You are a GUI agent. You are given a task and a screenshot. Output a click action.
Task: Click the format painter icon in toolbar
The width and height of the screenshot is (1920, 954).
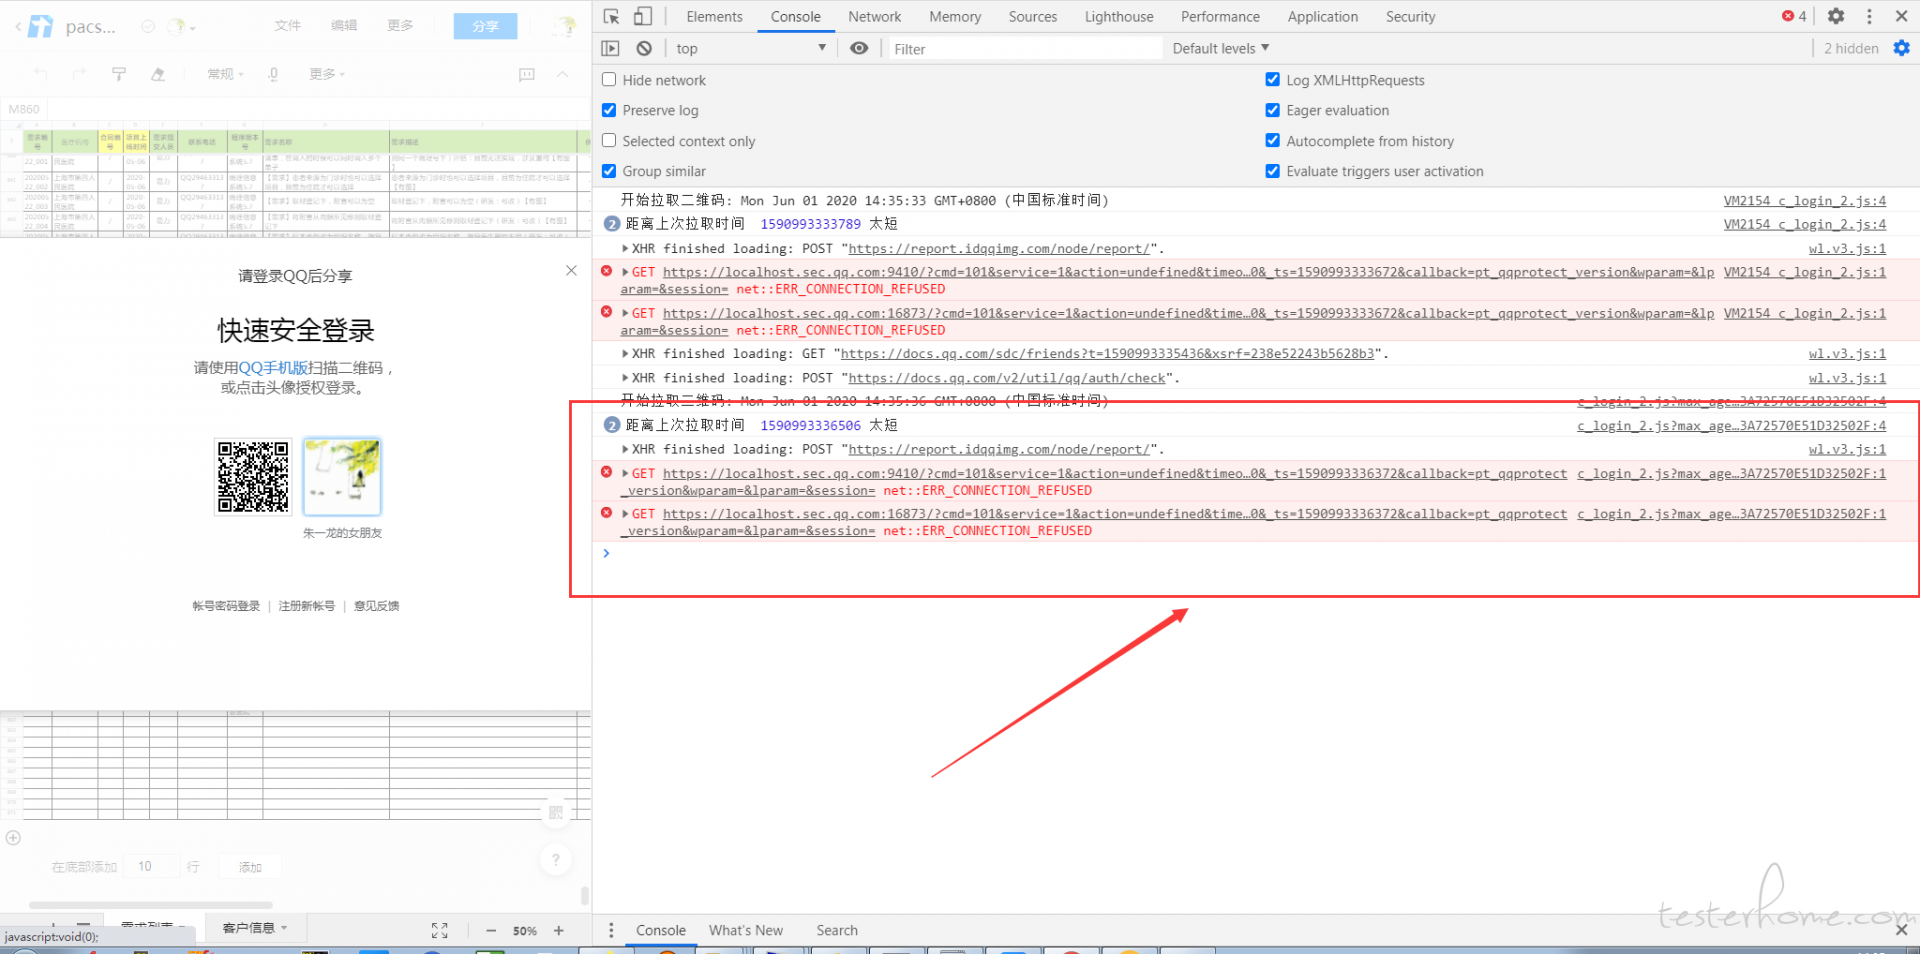coord(119,74)
